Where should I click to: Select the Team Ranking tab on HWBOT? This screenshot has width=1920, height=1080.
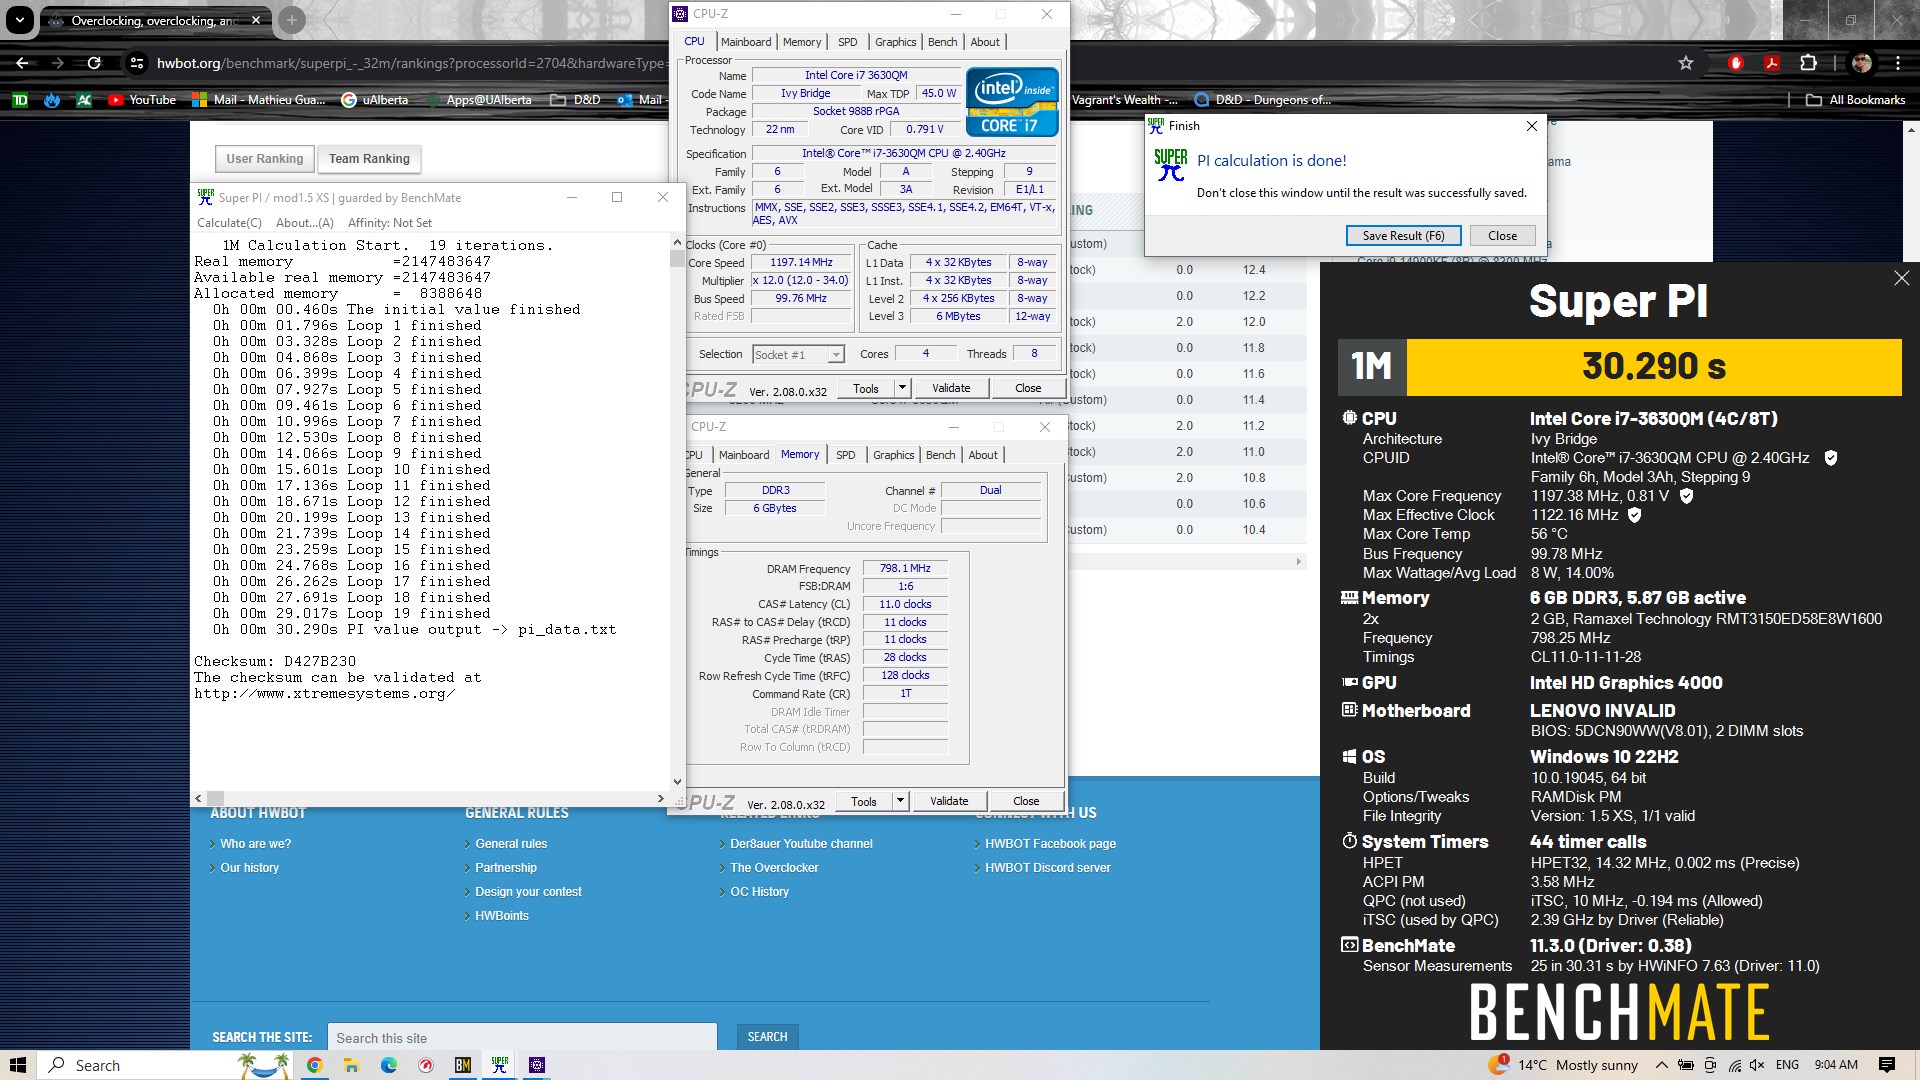[369, 159]
